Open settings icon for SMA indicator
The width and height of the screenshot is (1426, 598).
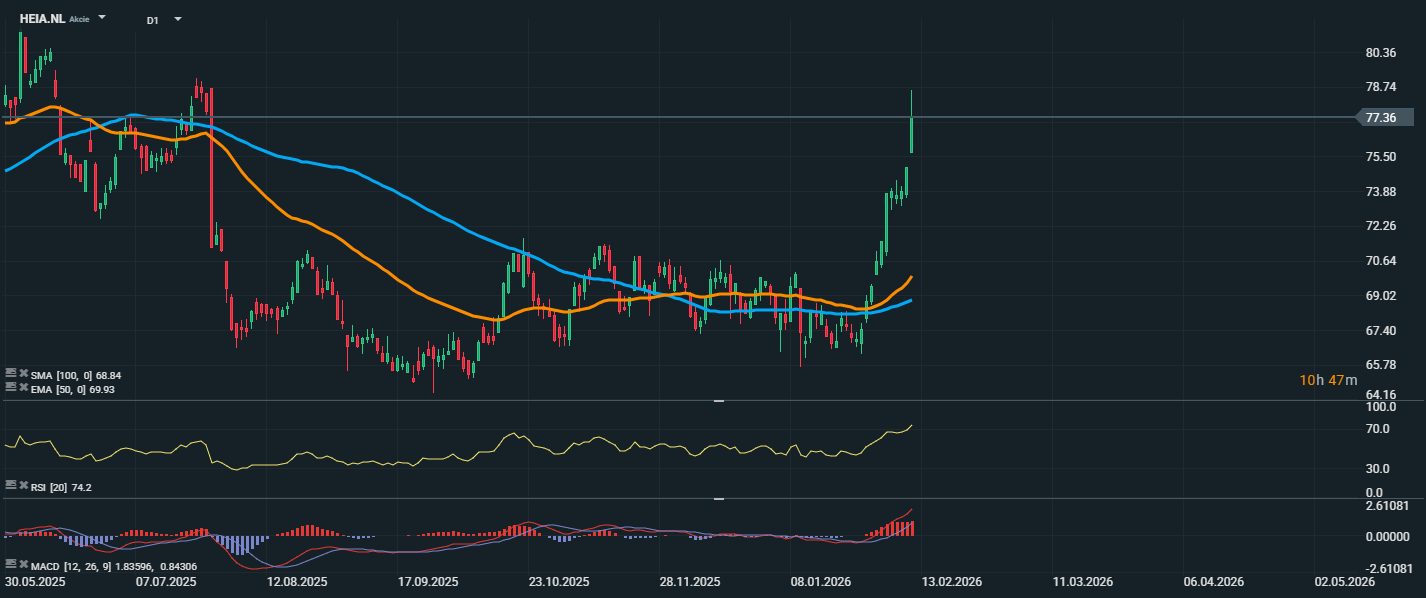coord(11,374)
